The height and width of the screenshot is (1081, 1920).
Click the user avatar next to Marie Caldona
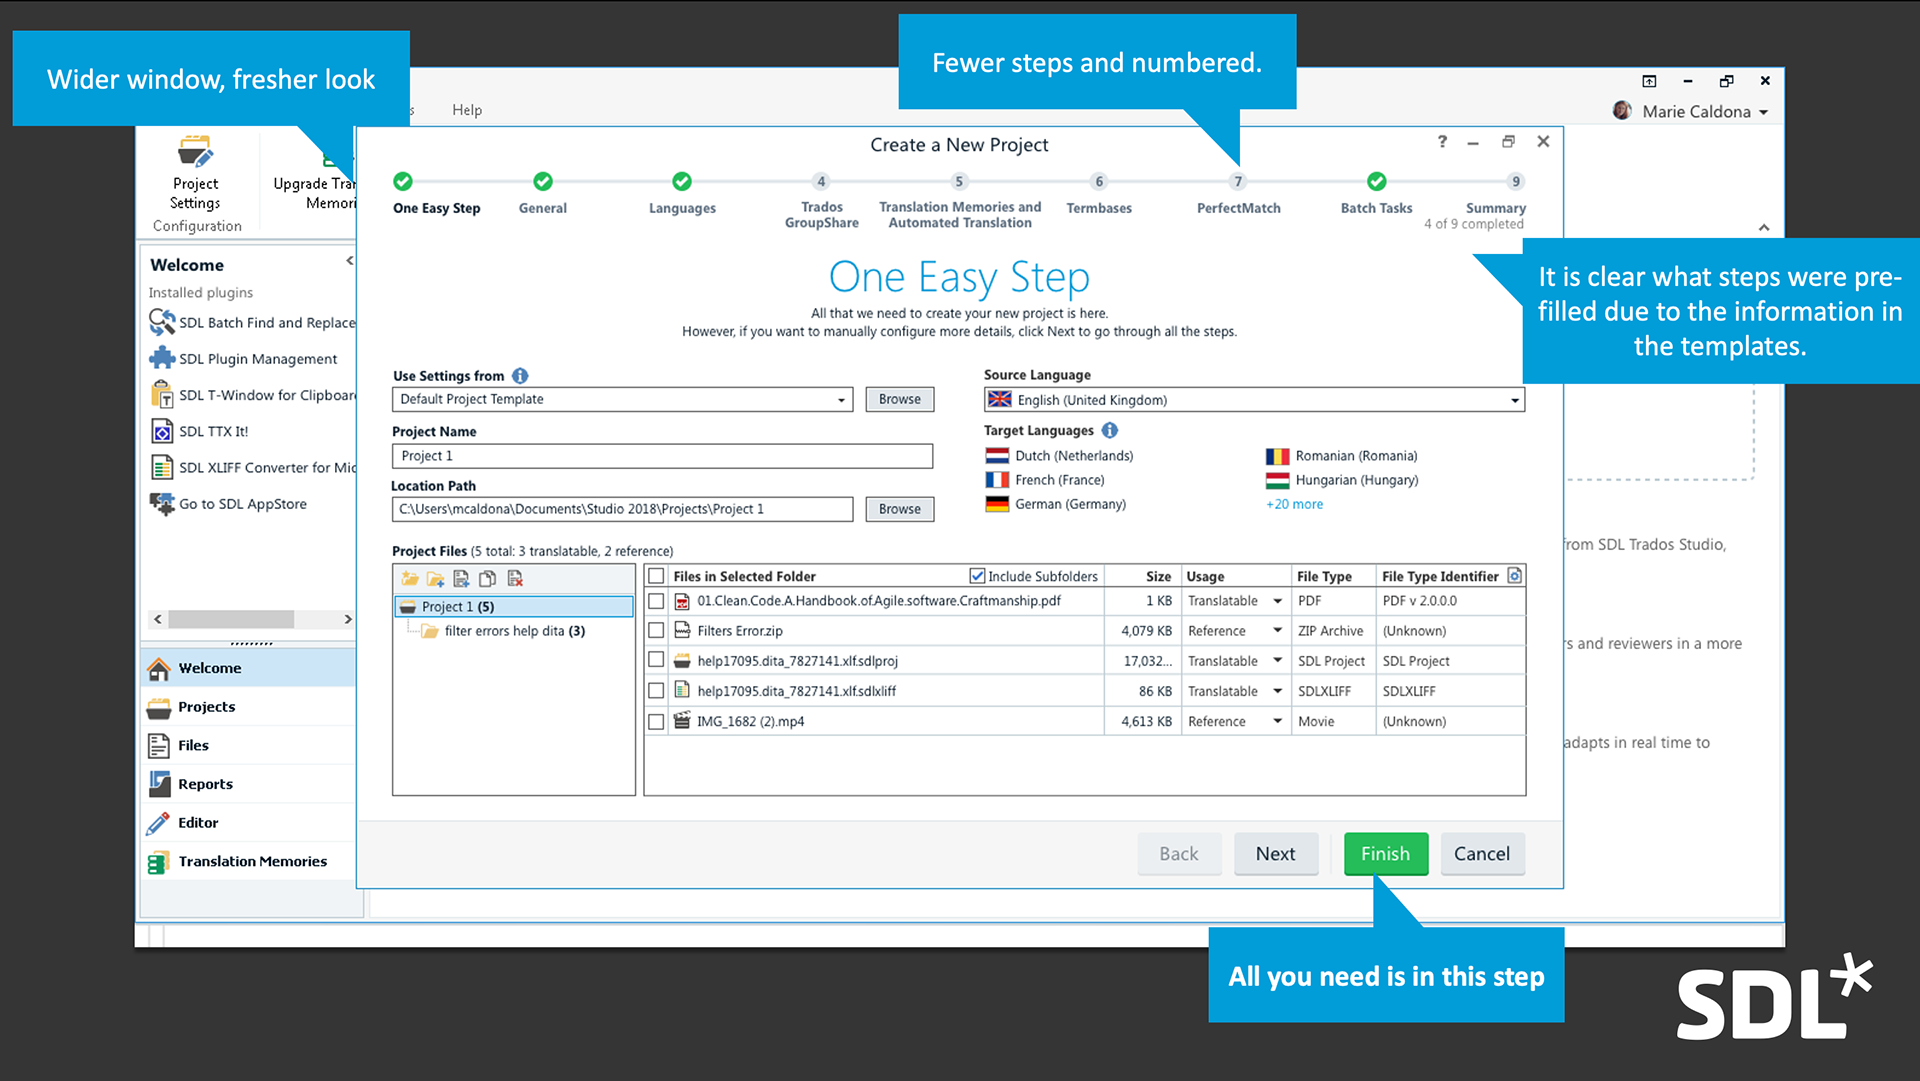(1622, 111)
